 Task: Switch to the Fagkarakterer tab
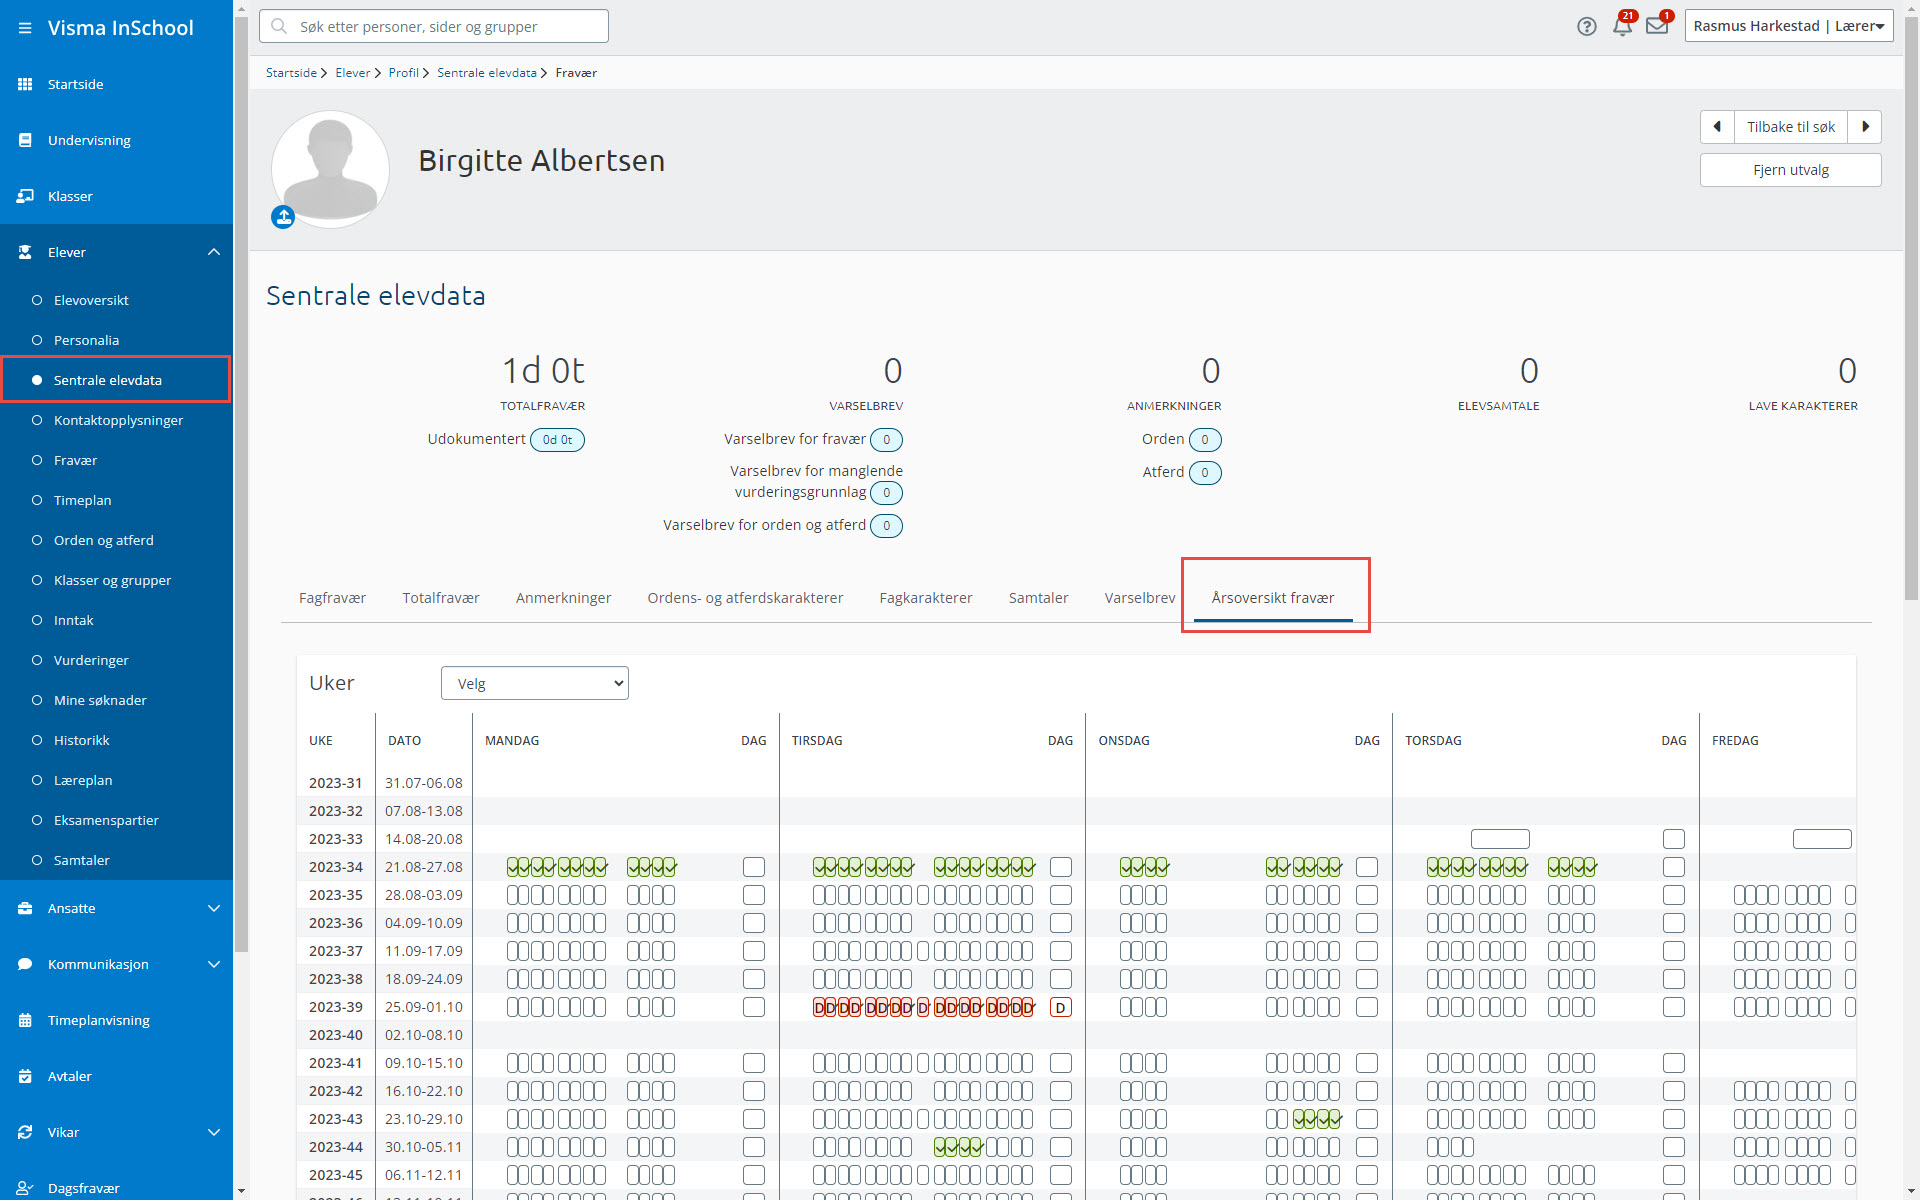(926, 598)
